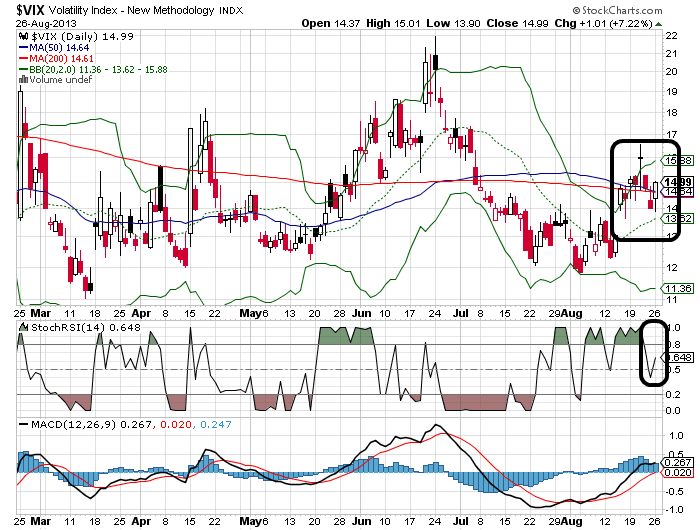This screenshot has height=530, width=700.
Task: Click the Jun date label under the price panel
Action: click(x=361, y=313)
